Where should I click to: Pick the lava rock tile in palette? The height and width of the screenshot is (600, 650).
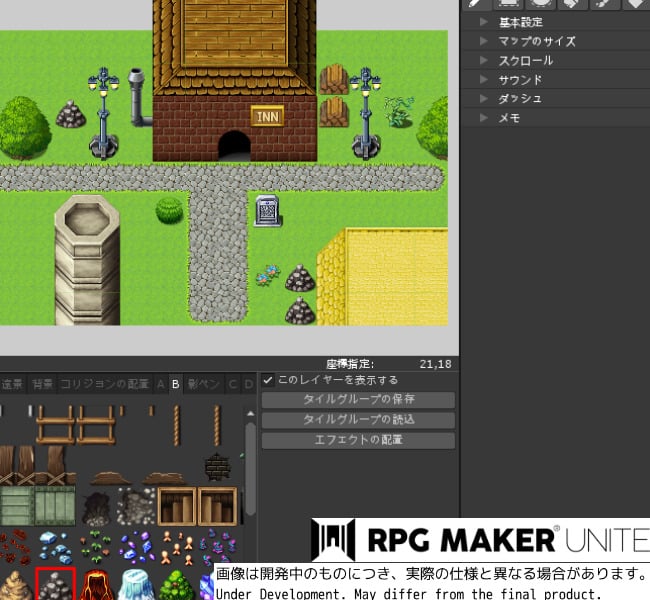point(96,584)
